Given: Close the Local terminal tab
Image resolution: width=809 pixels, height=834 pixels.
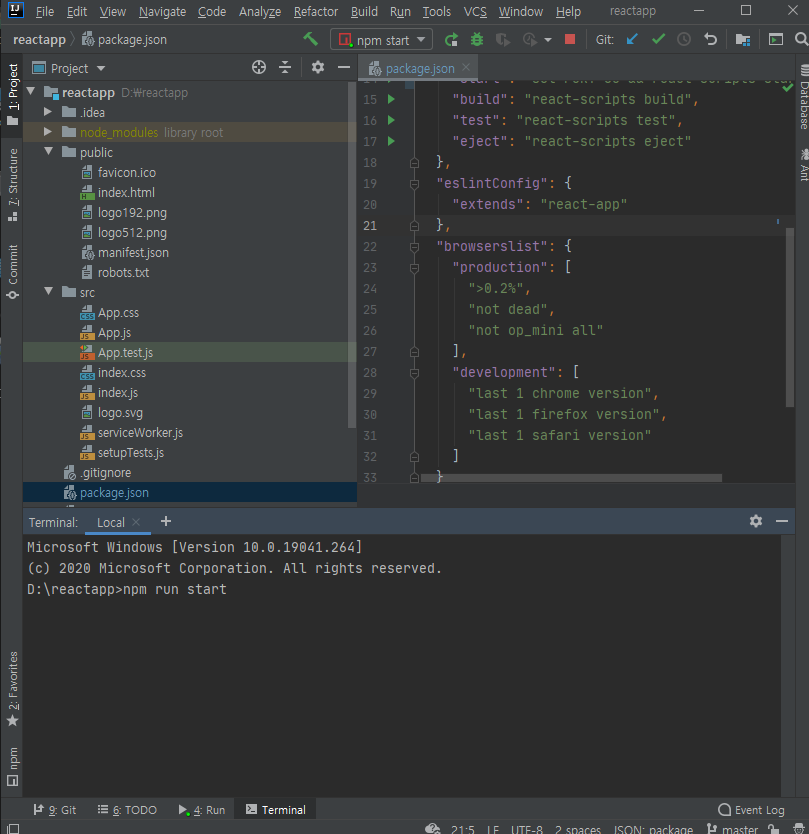Looking at the screenshot, I should click(x=136, y=522).
